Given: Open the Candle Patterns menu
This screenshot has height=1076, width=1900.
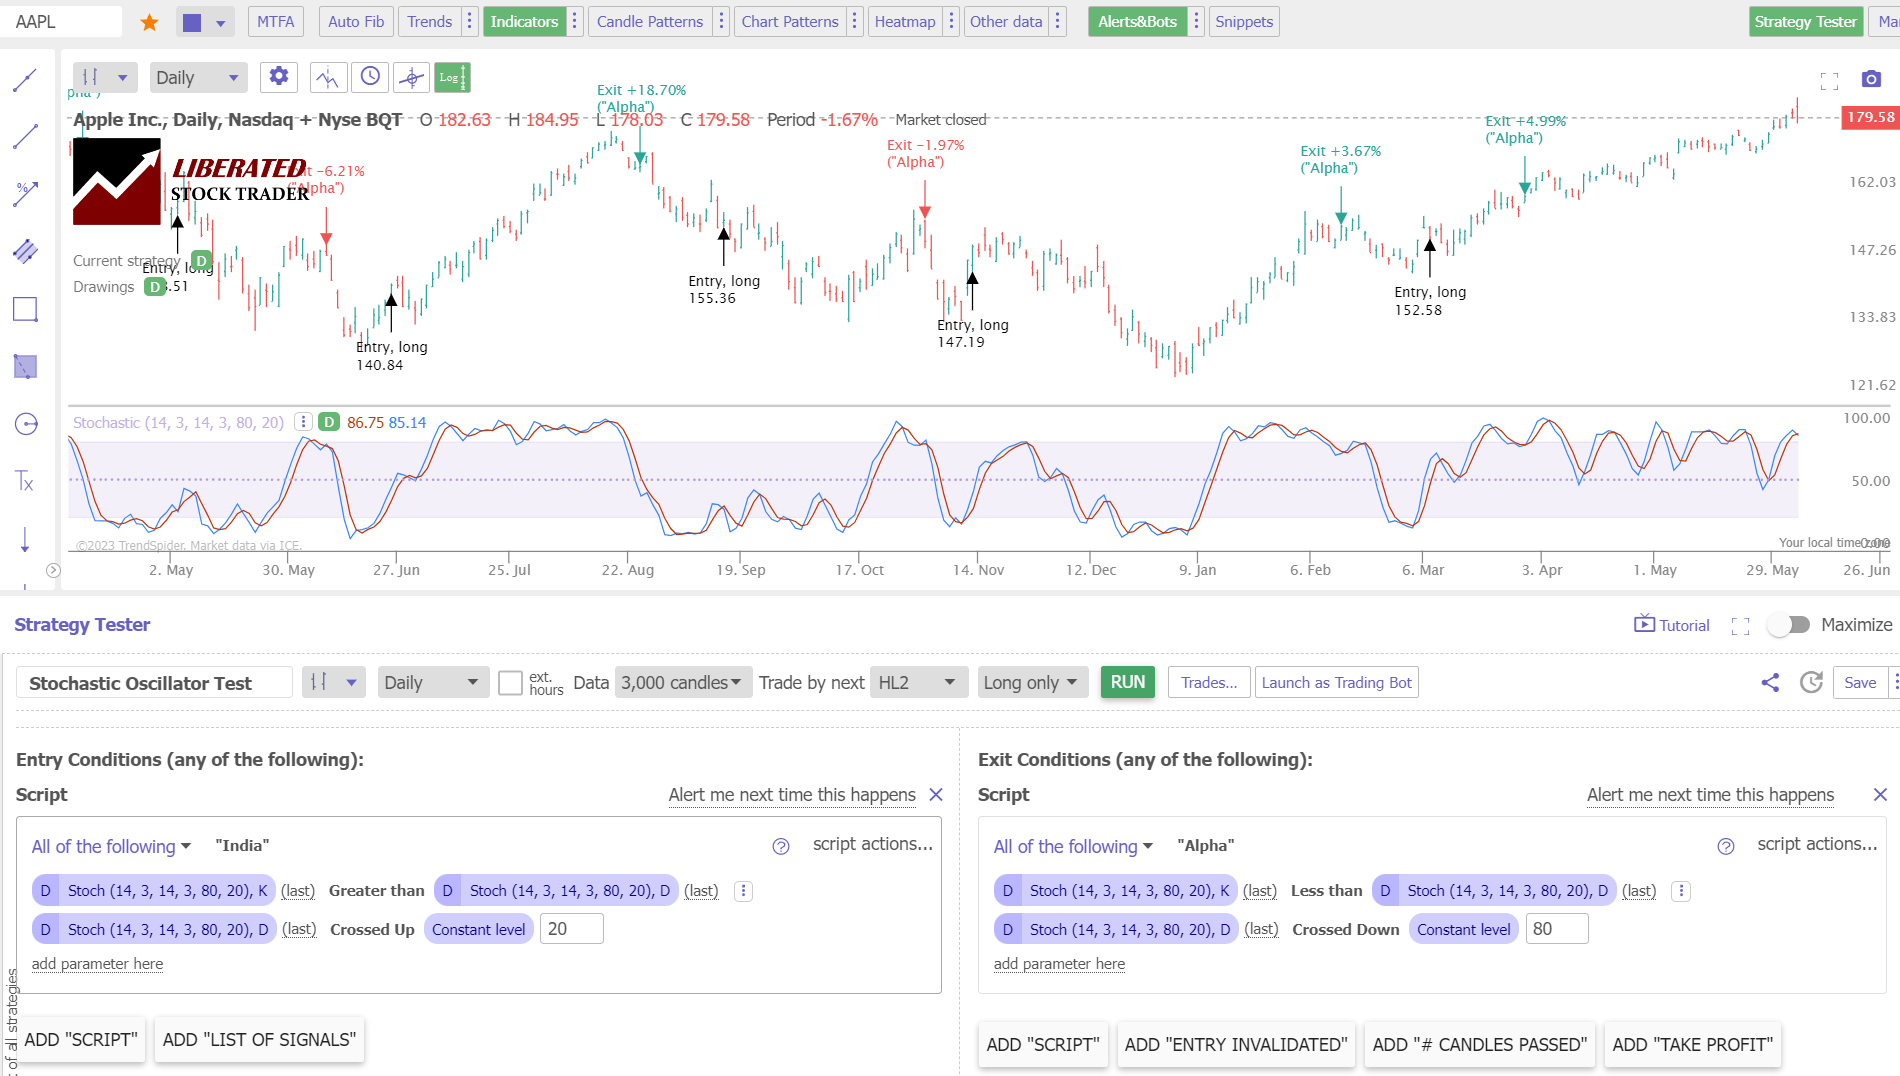Looking at the screenshot, I should point(649,21).
